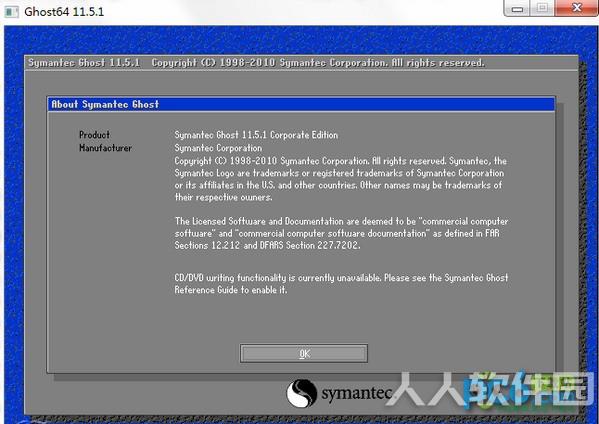Viewport: 599px width, 424px height.
Task: Click 'Reference Guide to enable it.' text
Action: coord(231,290)
